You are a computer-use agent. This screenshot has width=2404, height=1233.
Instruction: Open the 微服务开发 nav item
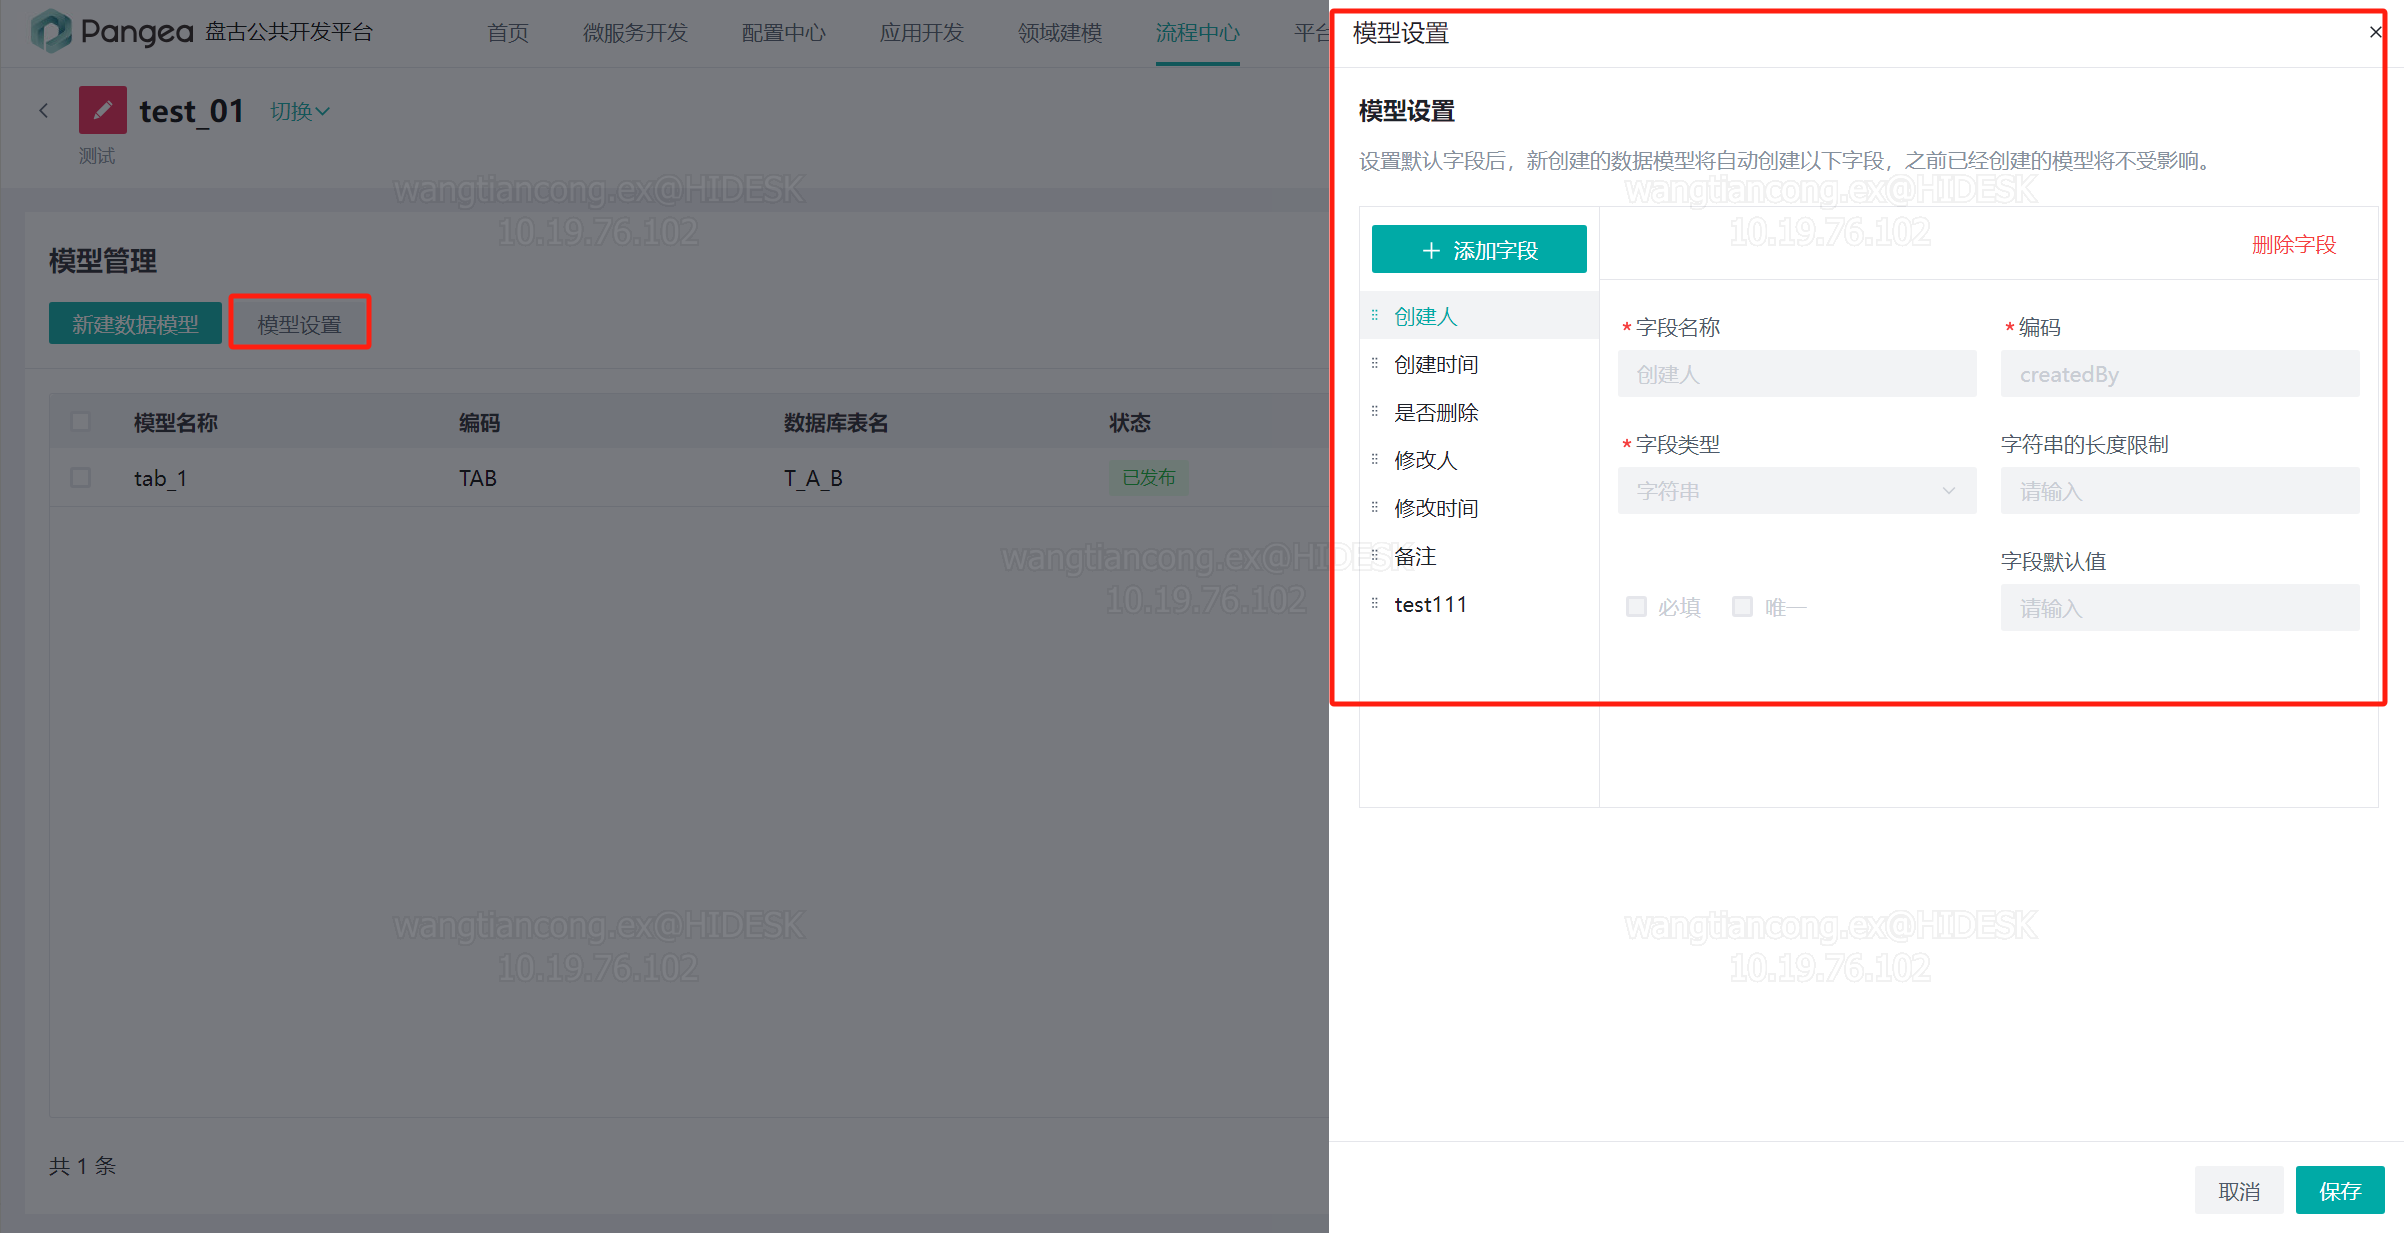coord(635,33)
